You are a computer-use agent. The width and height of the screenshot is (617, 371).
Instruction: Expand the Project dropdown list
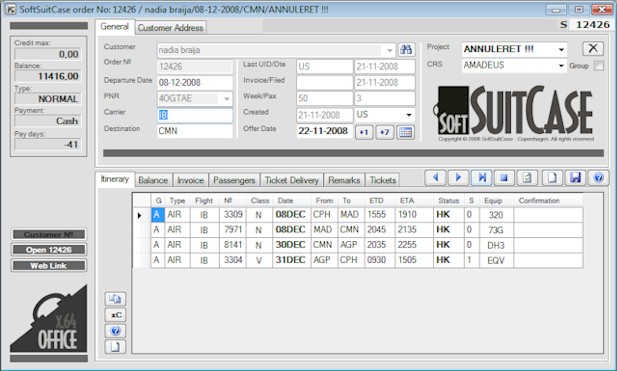pyautogui.click(x=561, y=50)
